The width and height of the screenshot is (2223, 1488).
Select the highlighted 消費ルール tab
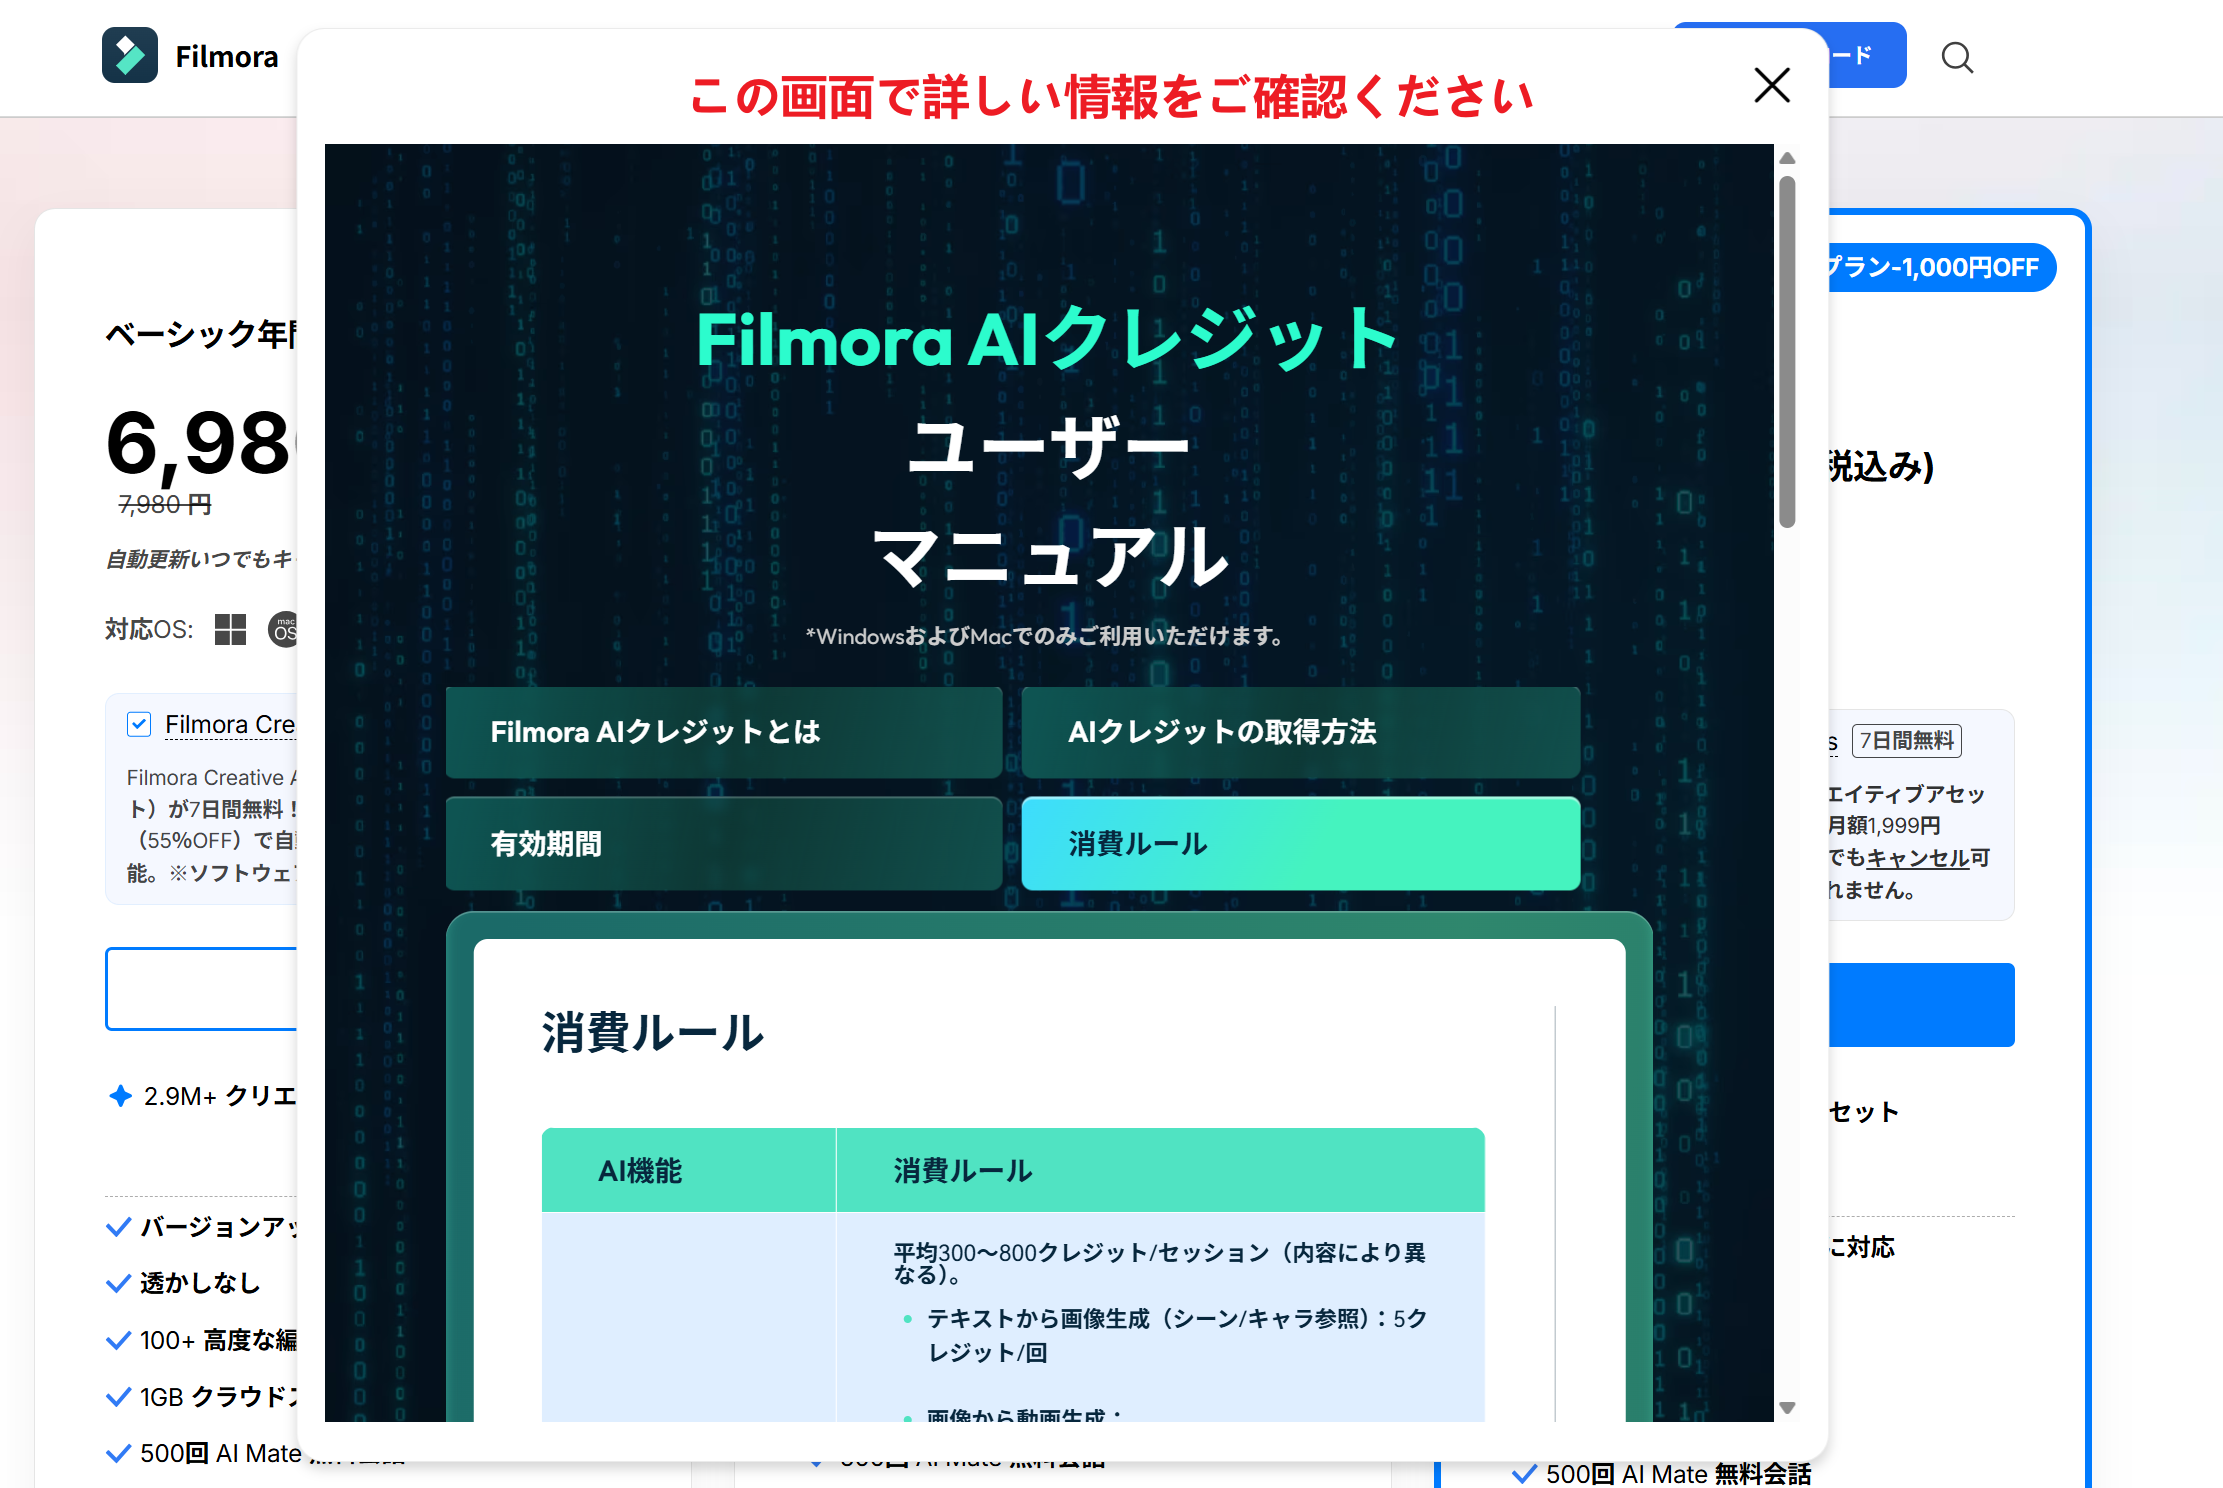pyautogui.click(x=1301, y=844)
